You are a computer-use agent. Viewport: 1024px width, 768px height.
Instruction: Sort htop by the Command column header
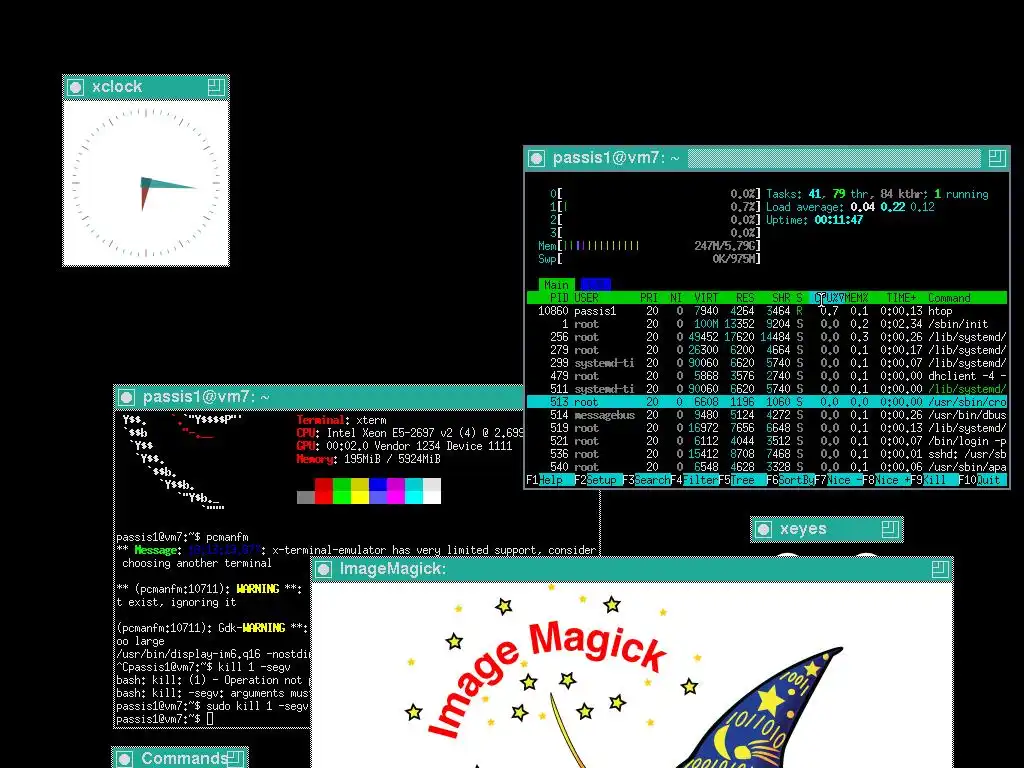point(949,298)
